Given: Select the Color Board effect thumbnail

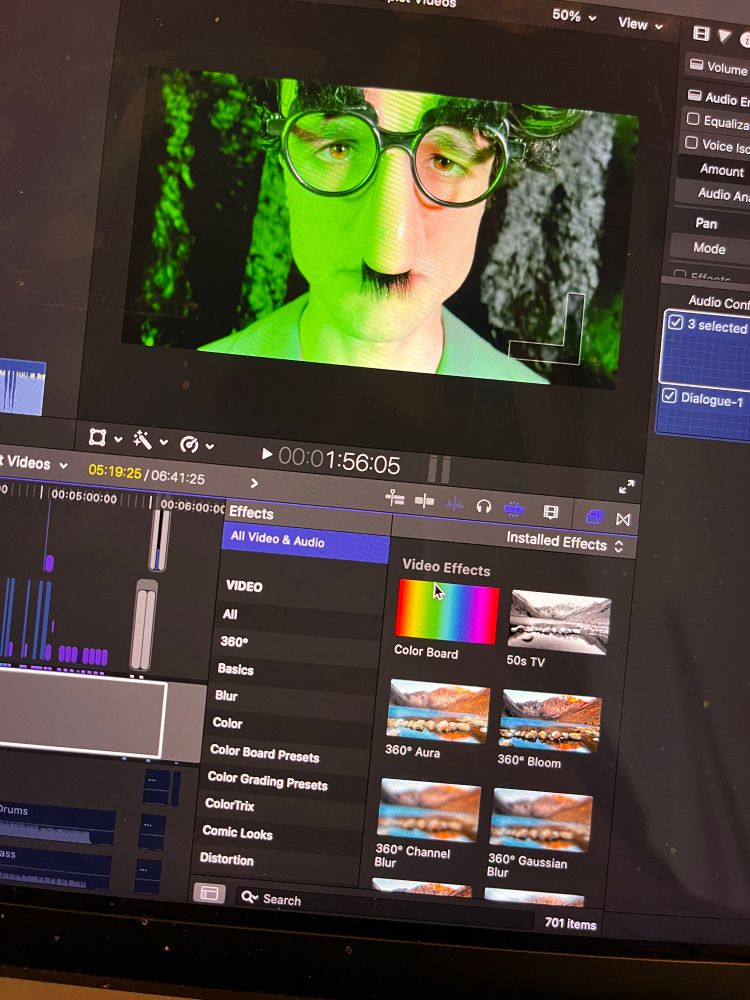Looking at the screenshot, I should pos(447,611).
